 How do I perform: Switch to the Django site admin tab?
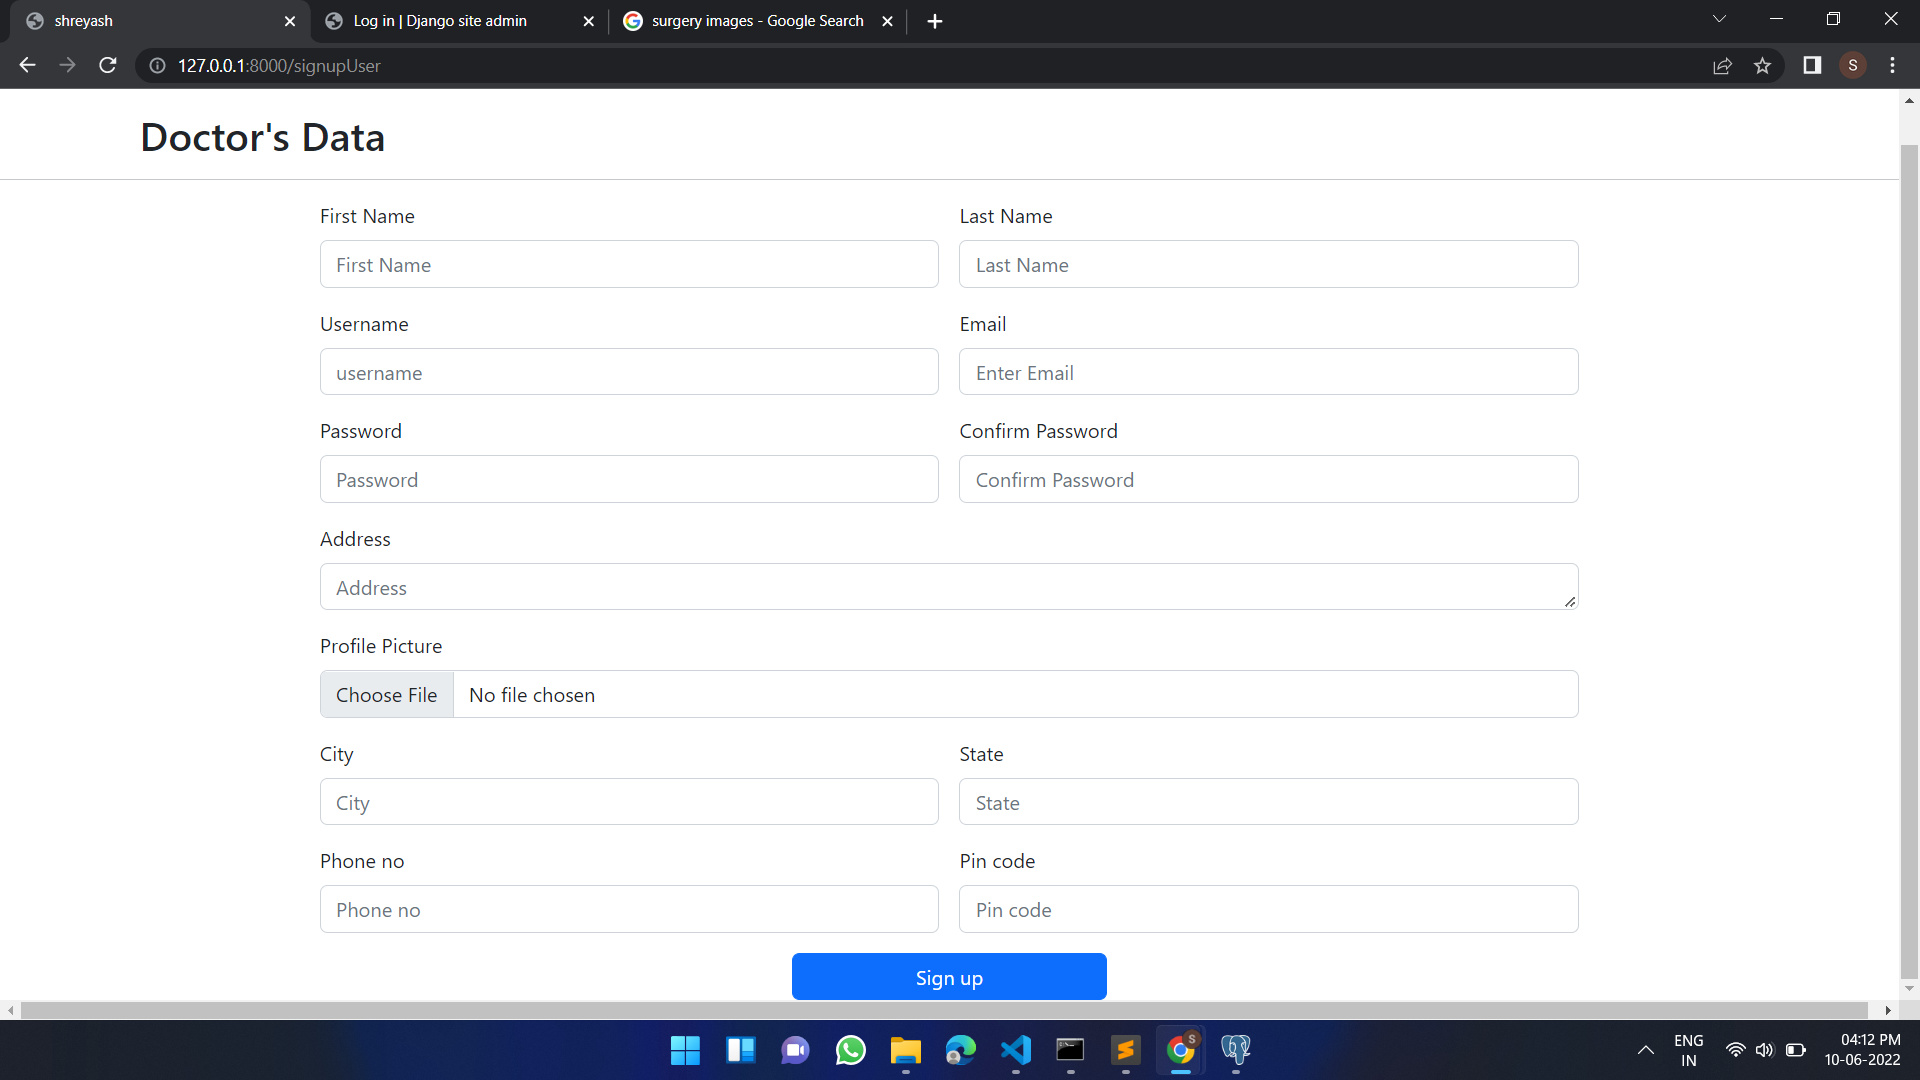[x=438, y=20]
